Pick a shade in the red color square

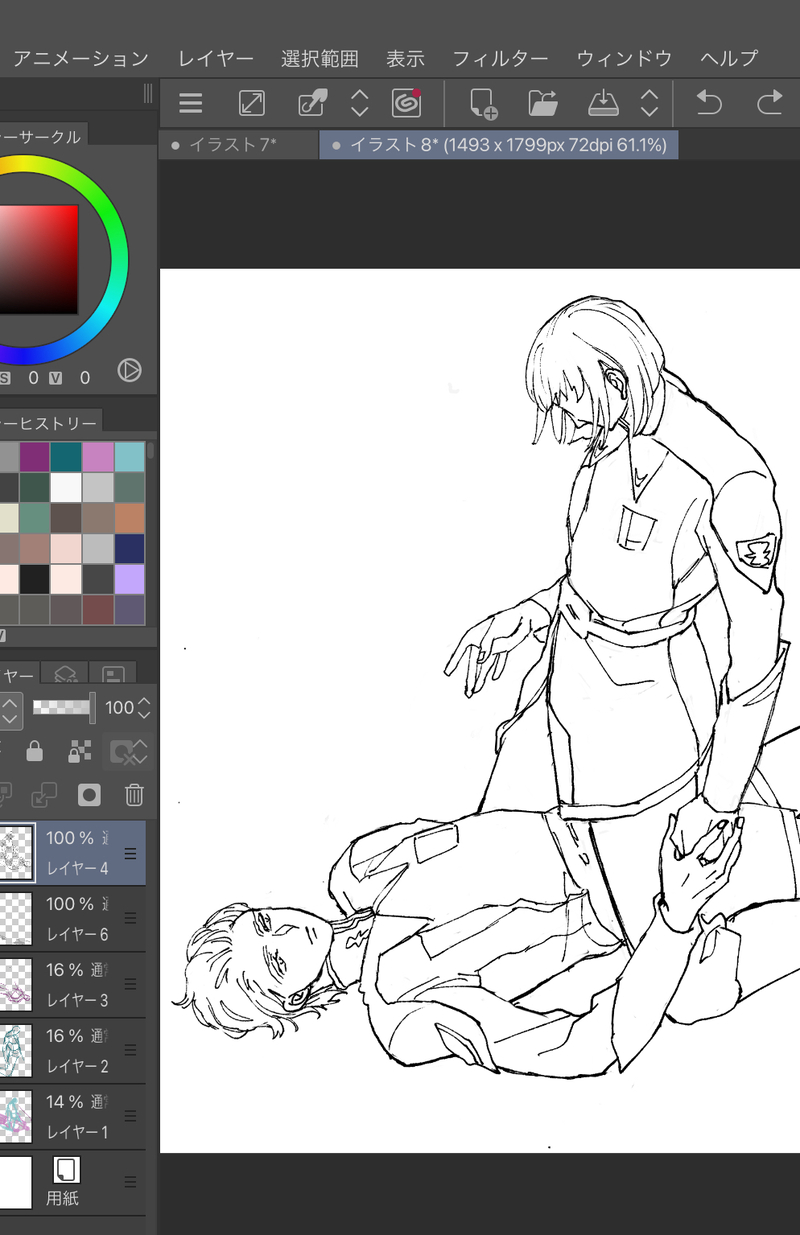pos(38,260)
